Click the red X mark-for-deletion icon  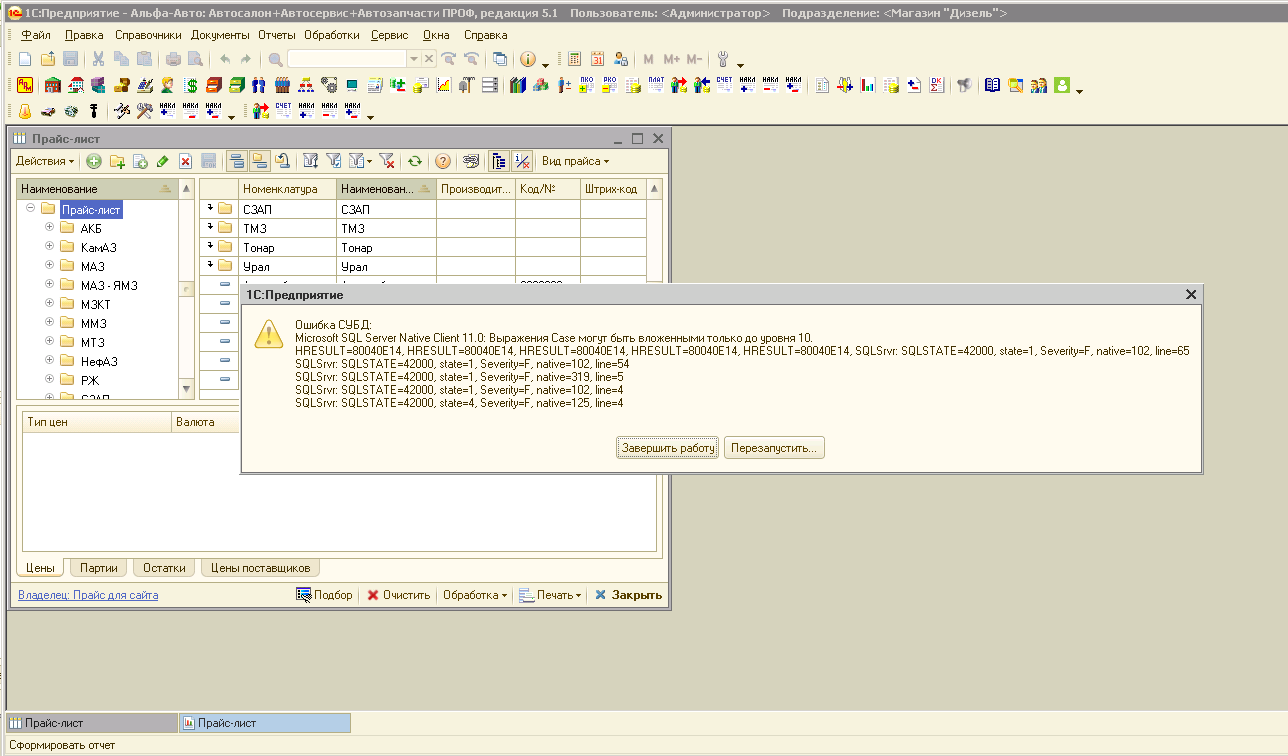185,161
